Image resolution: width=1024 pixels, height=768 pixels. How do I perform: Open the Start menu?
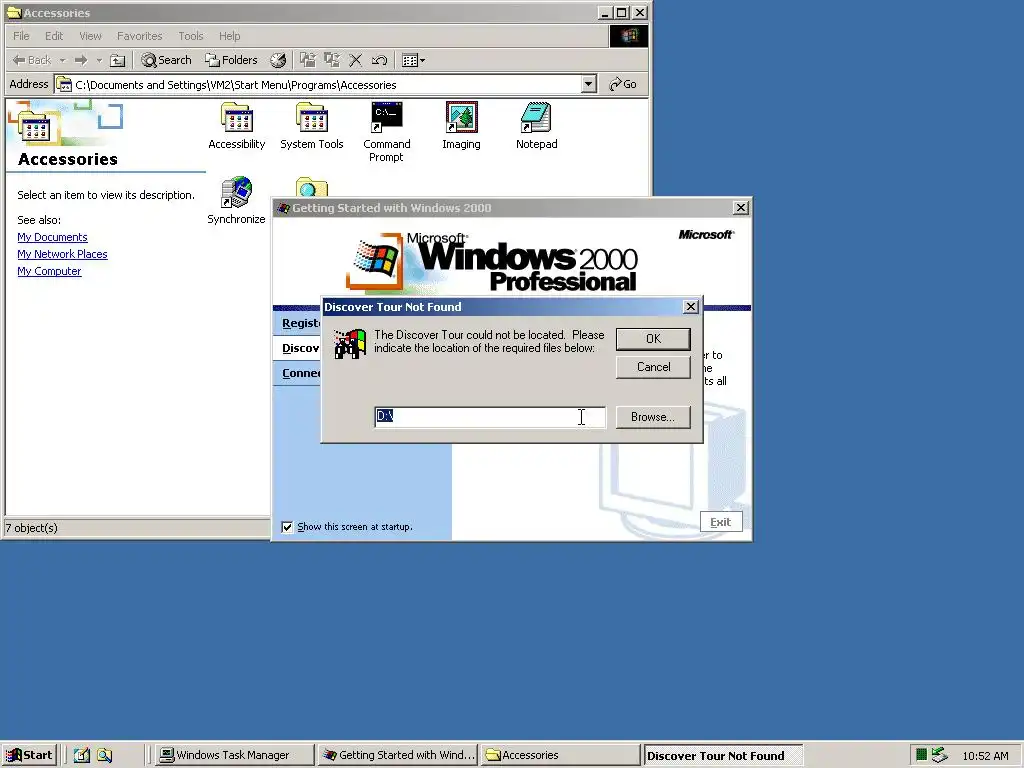tap(30, 756)
